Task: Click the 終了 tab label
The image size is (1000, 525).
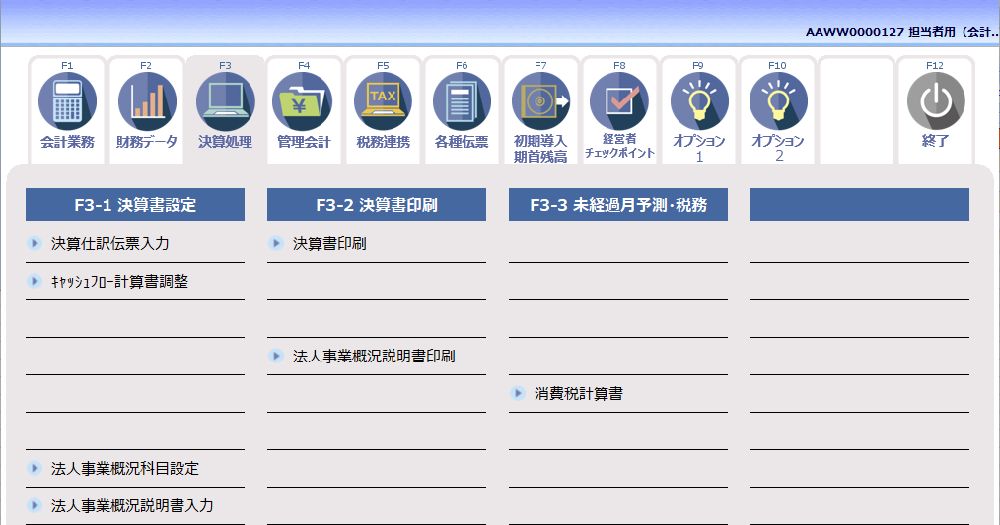Action: (x=936, y=141)
